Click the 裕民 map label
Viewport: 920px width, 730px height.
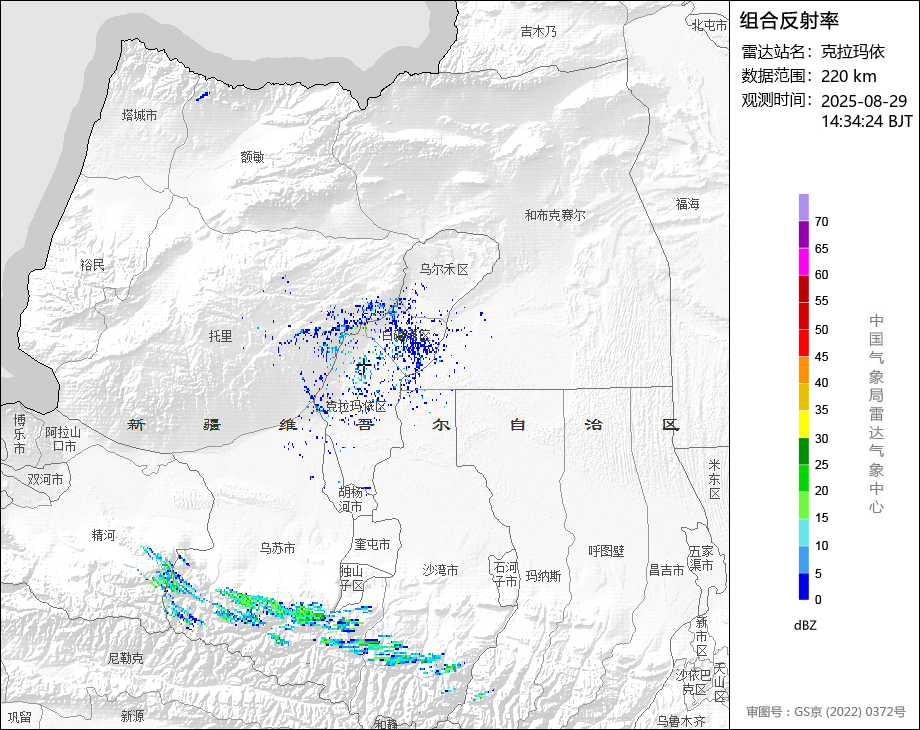[x=93, y=265]
